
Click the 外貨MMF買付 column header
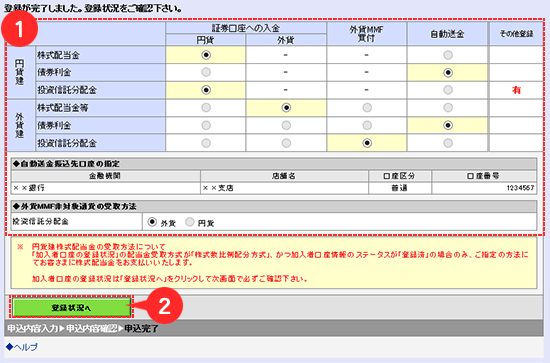coord(367,34)
